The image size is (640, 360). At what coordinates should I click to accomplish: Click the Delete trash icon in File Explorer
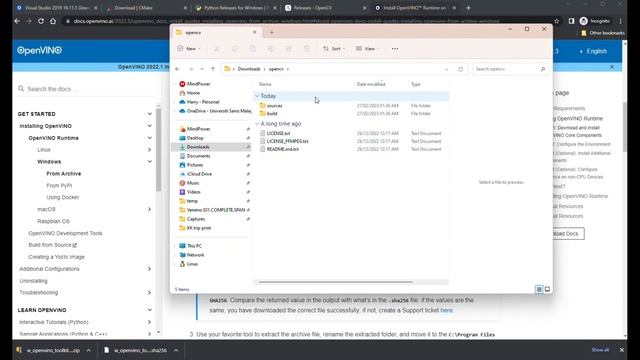[x=307, y=49]
